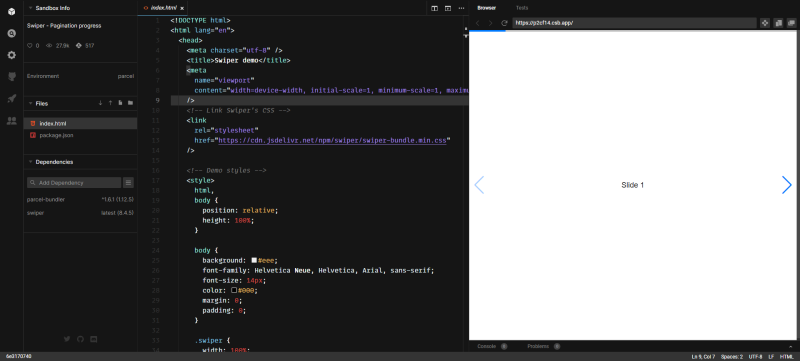Refresh the preview browser

click(504, 23)
